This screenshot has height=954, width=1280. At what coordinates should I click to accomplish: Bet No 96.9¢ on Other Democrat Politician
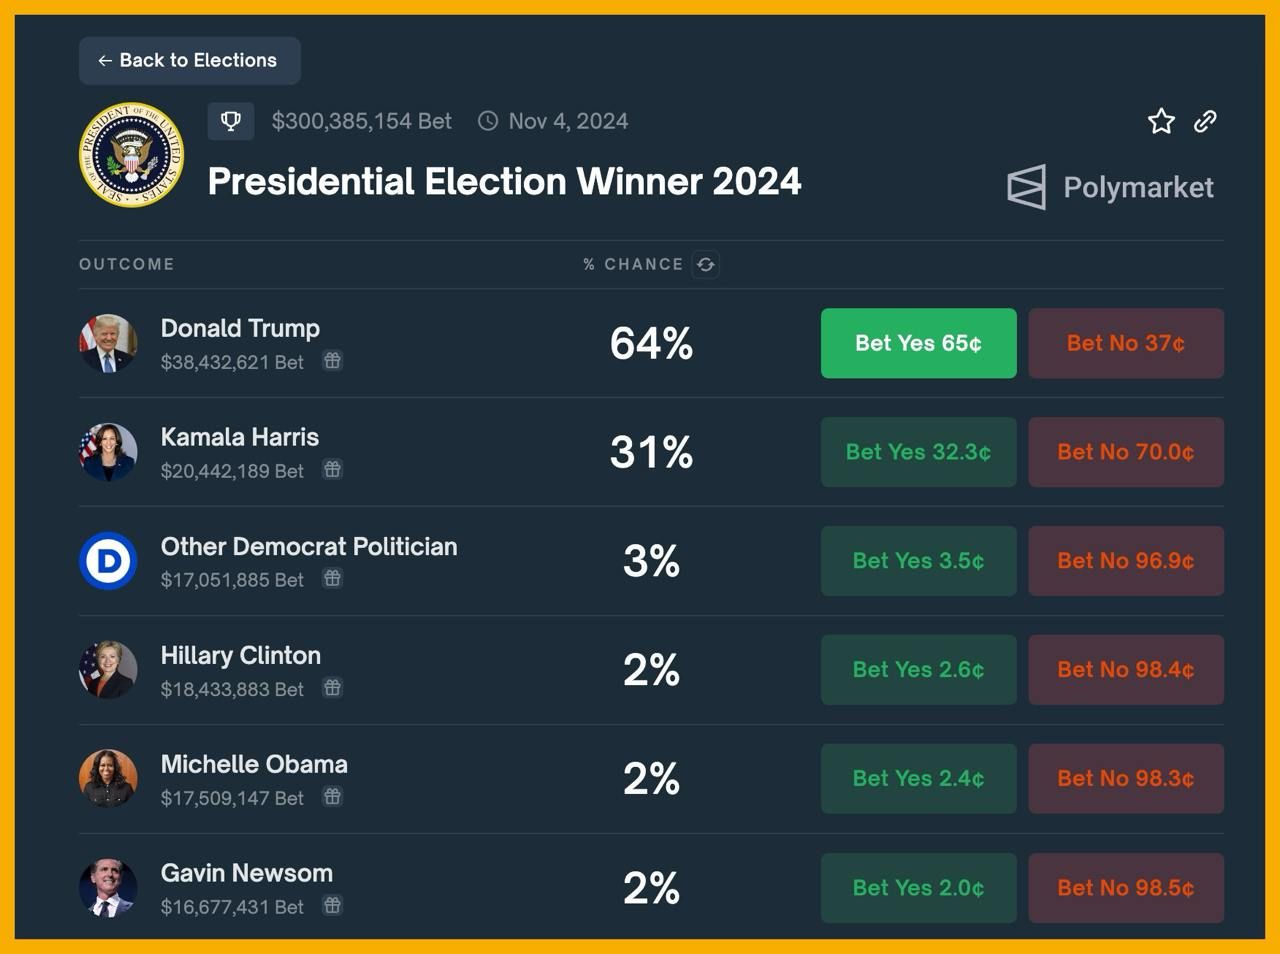[1126, 561]
